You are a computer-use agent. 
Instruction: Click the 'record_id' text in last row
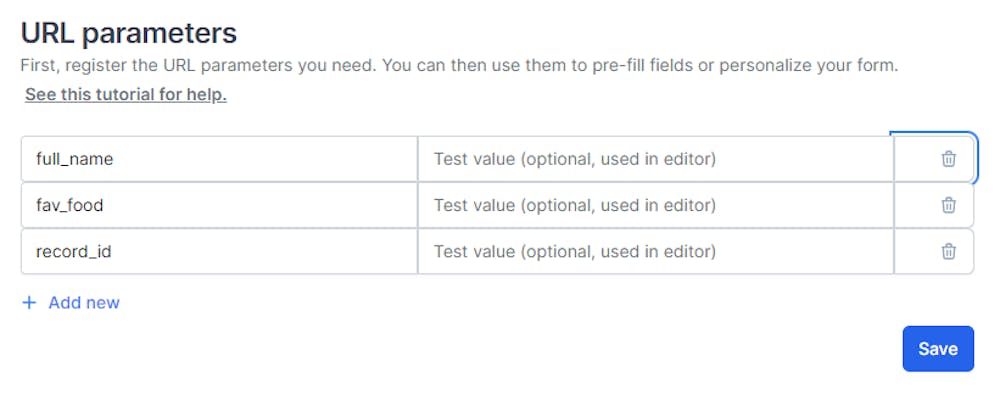pyautogui.click(x=73, y=251)
